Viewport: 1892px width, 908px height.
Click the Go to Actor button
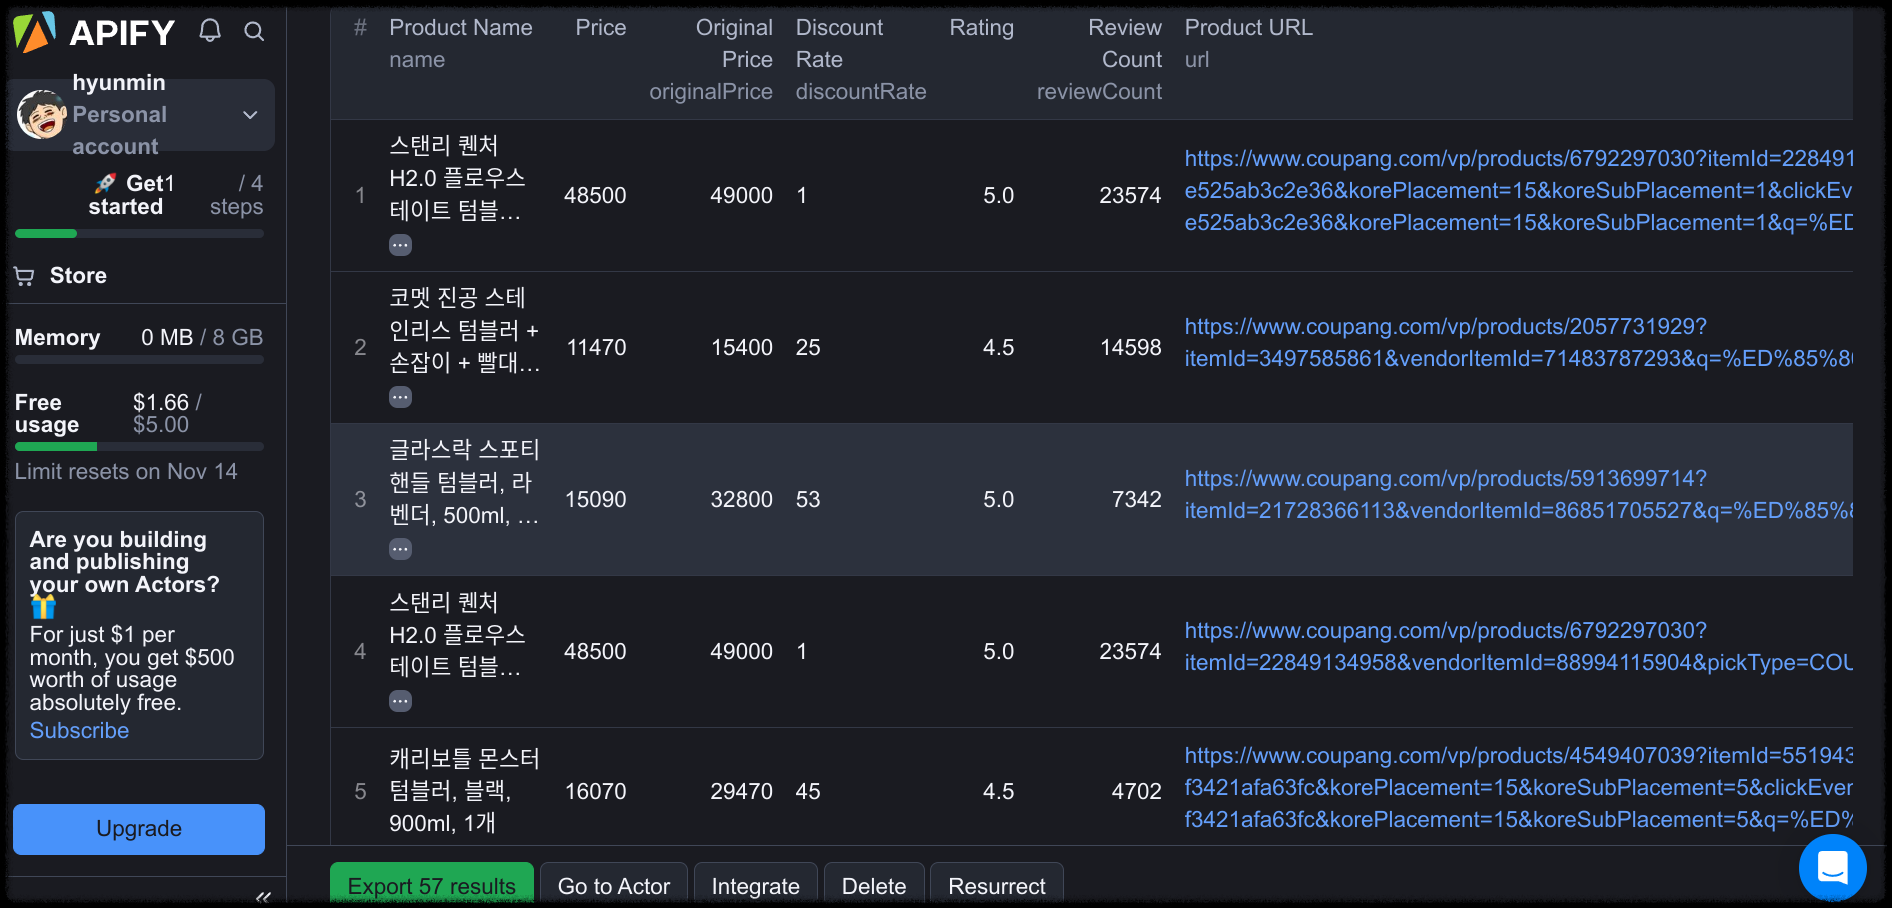click(x=614, y=885)
